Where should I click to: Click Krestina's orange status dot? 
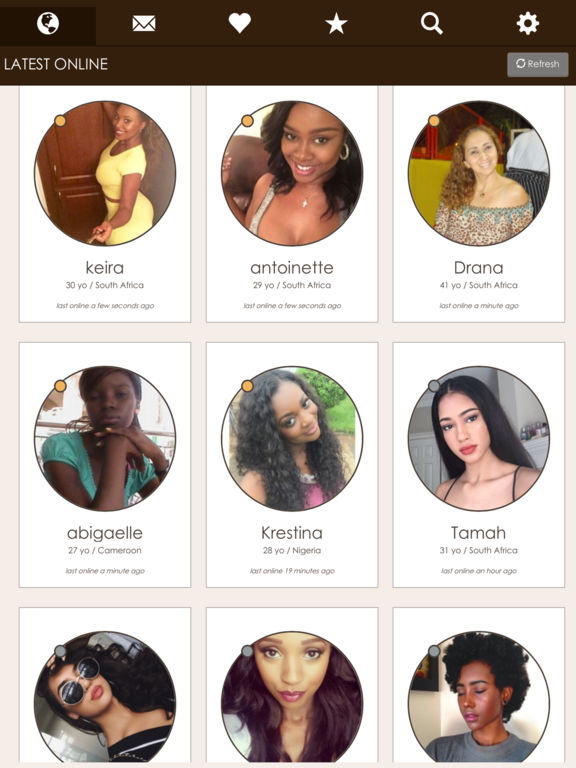[247, 386]
